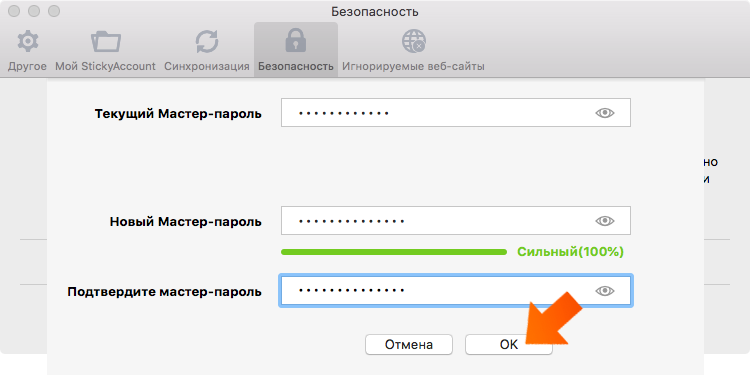Click the Текущий Мастер-пароль label text
750x375 pixels.
[x=178, y=114]
